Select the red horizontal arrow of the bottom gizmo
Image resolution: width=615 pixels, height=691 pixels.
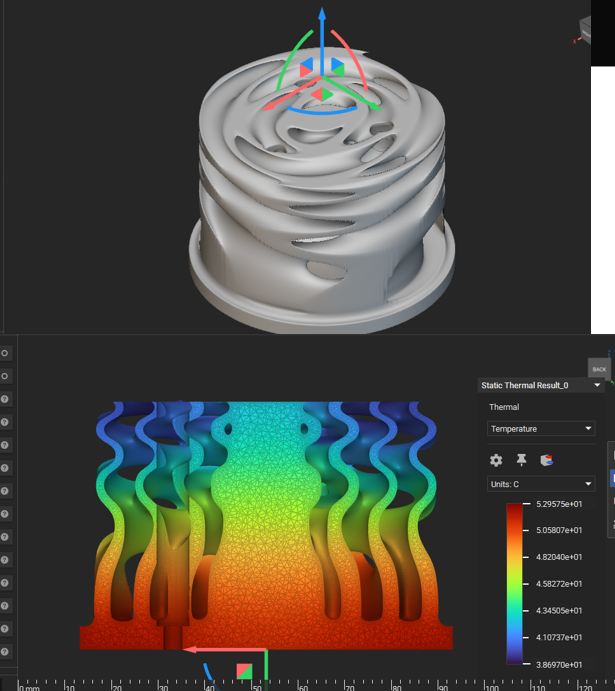pos(215,649)
